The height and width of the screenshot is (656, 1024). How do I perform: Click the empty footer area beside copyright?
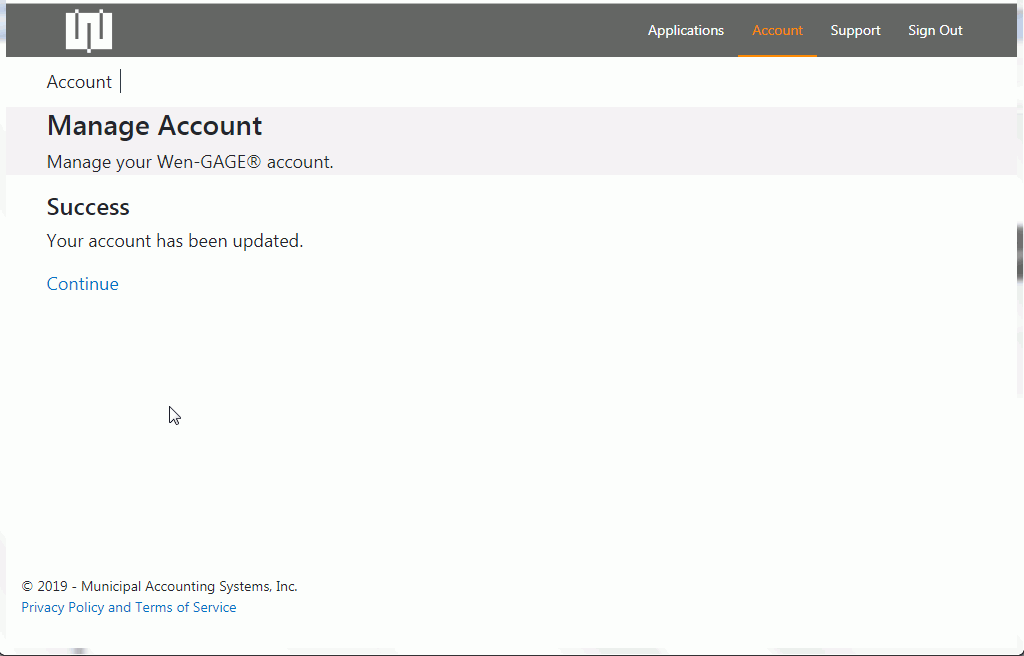650,595
